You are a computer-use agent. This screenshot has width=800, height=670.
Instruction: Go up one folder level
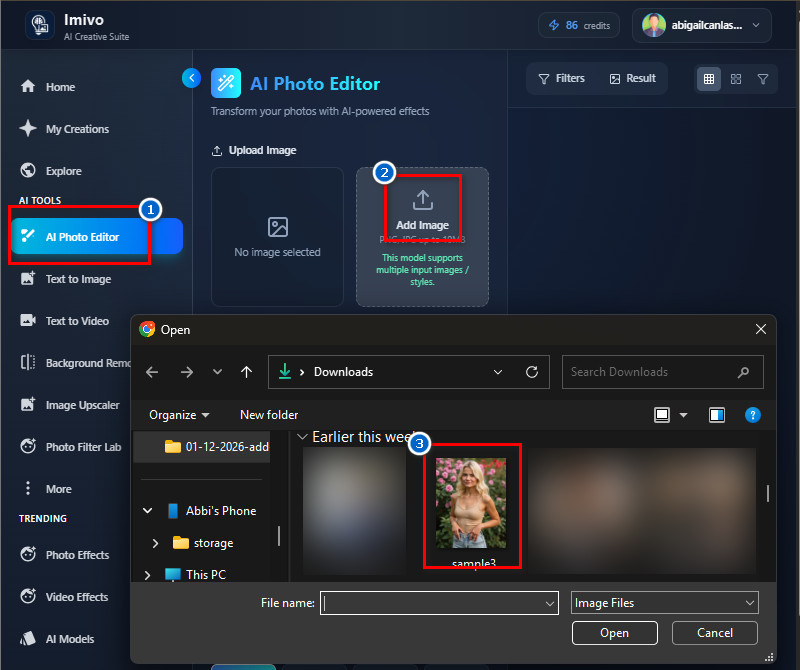pyautogui.click(x=246, y=372)
